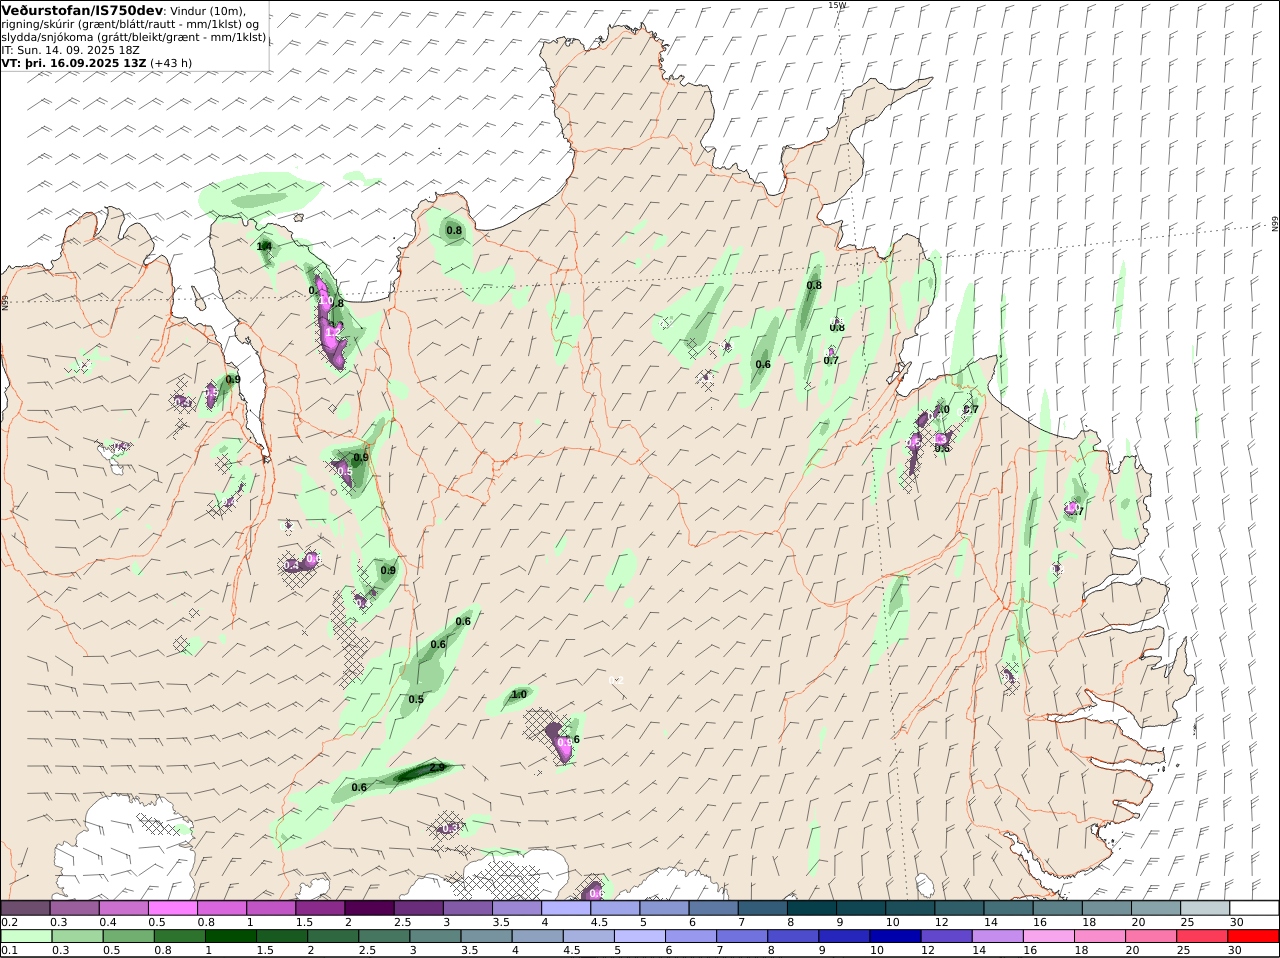Click the Veðurstofan/IS750dev title text
This screenshot has width=1280, height=958.
pyautogui.click(x=82, y=10)
